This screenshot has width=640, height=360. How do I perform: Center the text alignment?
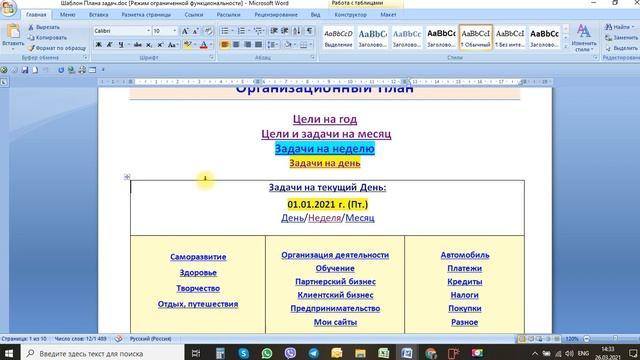236,44
